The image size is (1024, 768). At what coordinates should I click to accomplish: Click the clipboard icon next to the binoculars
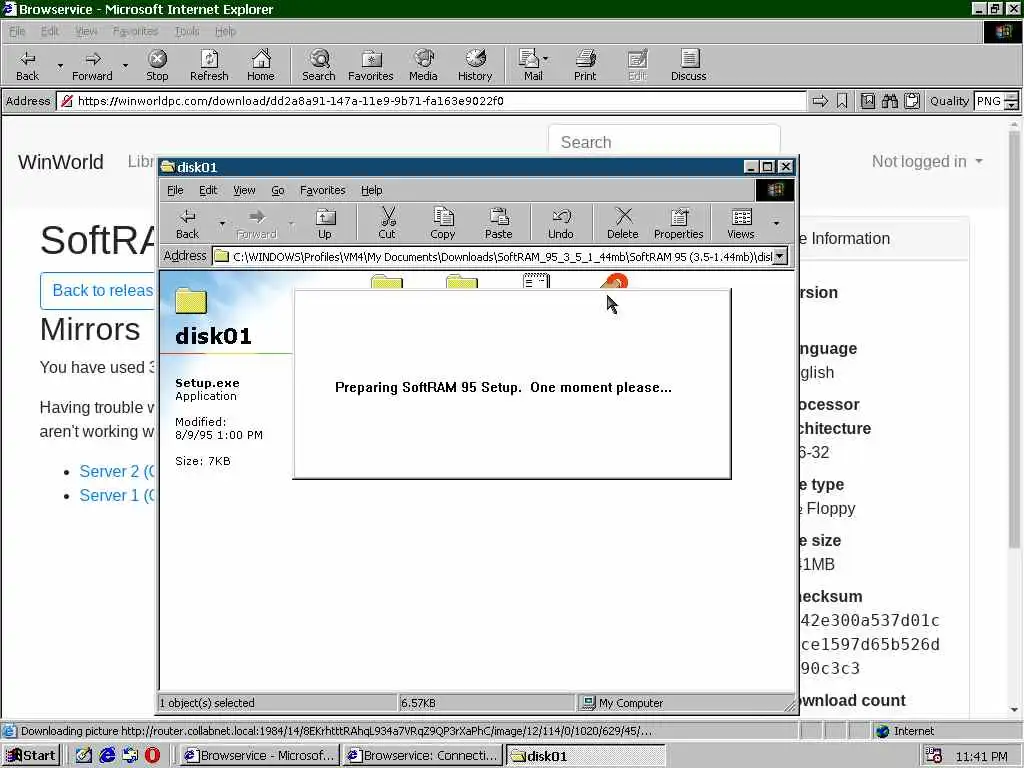tap(912, 101)
